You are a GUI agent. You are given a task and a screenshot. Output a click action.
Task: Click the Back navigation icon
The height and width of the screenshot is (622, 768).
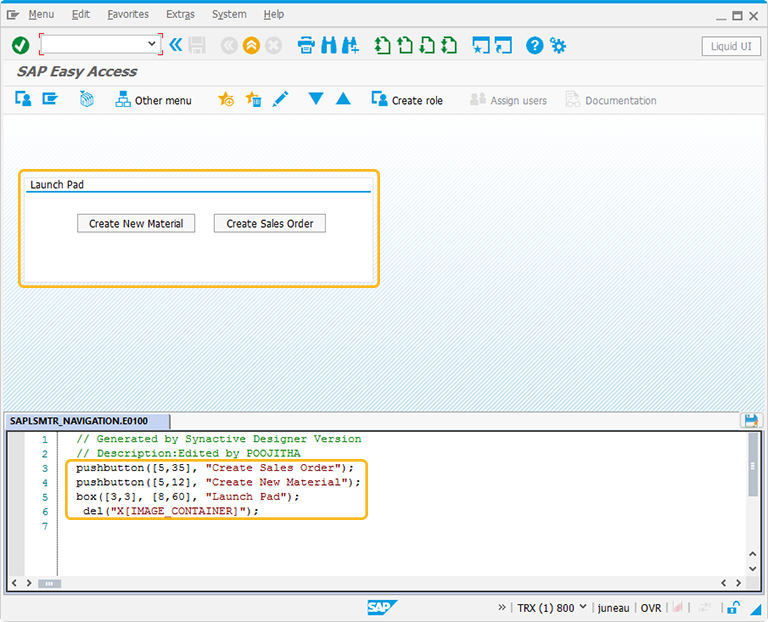pos(229,46)
